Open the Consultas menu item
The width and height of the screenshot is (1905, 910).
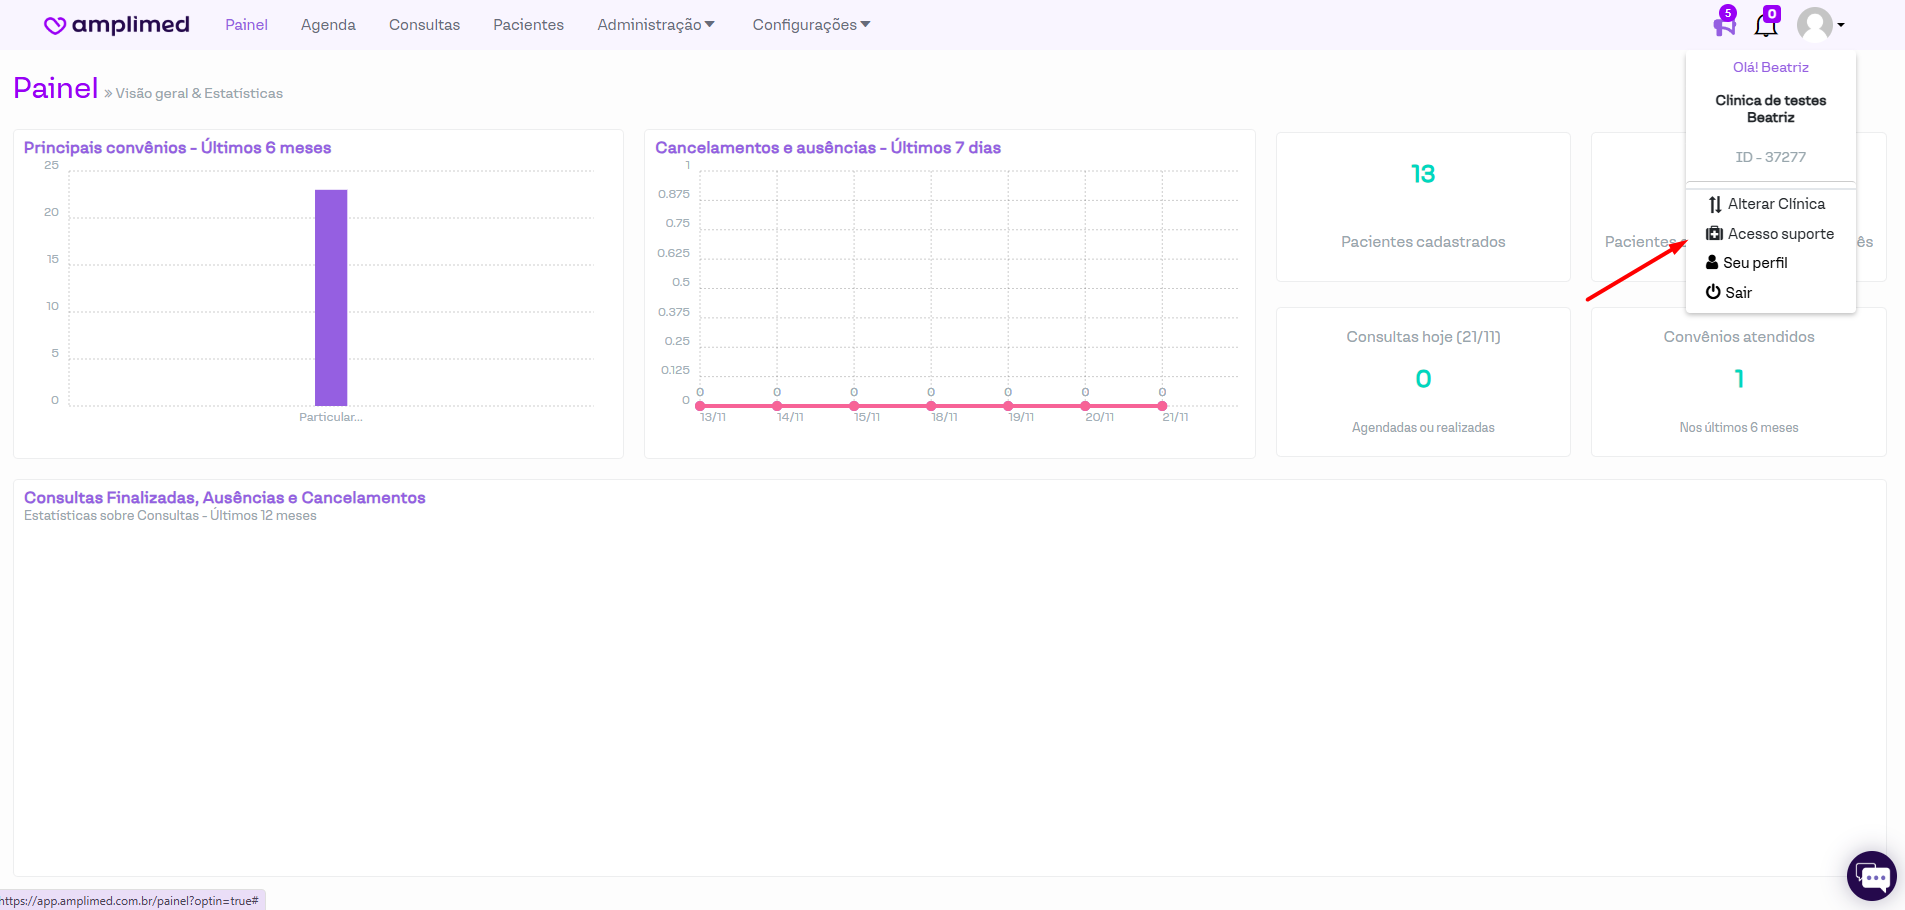tap(424, 25)
